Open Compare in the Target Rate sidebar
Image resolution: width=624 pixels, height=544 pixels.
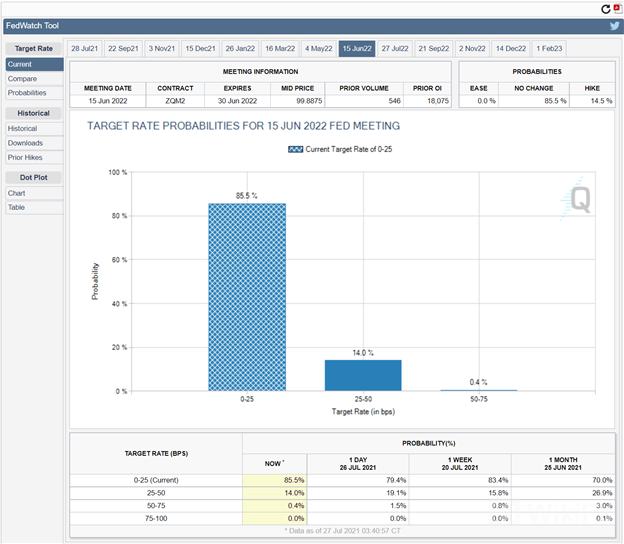tap(23, 79)
